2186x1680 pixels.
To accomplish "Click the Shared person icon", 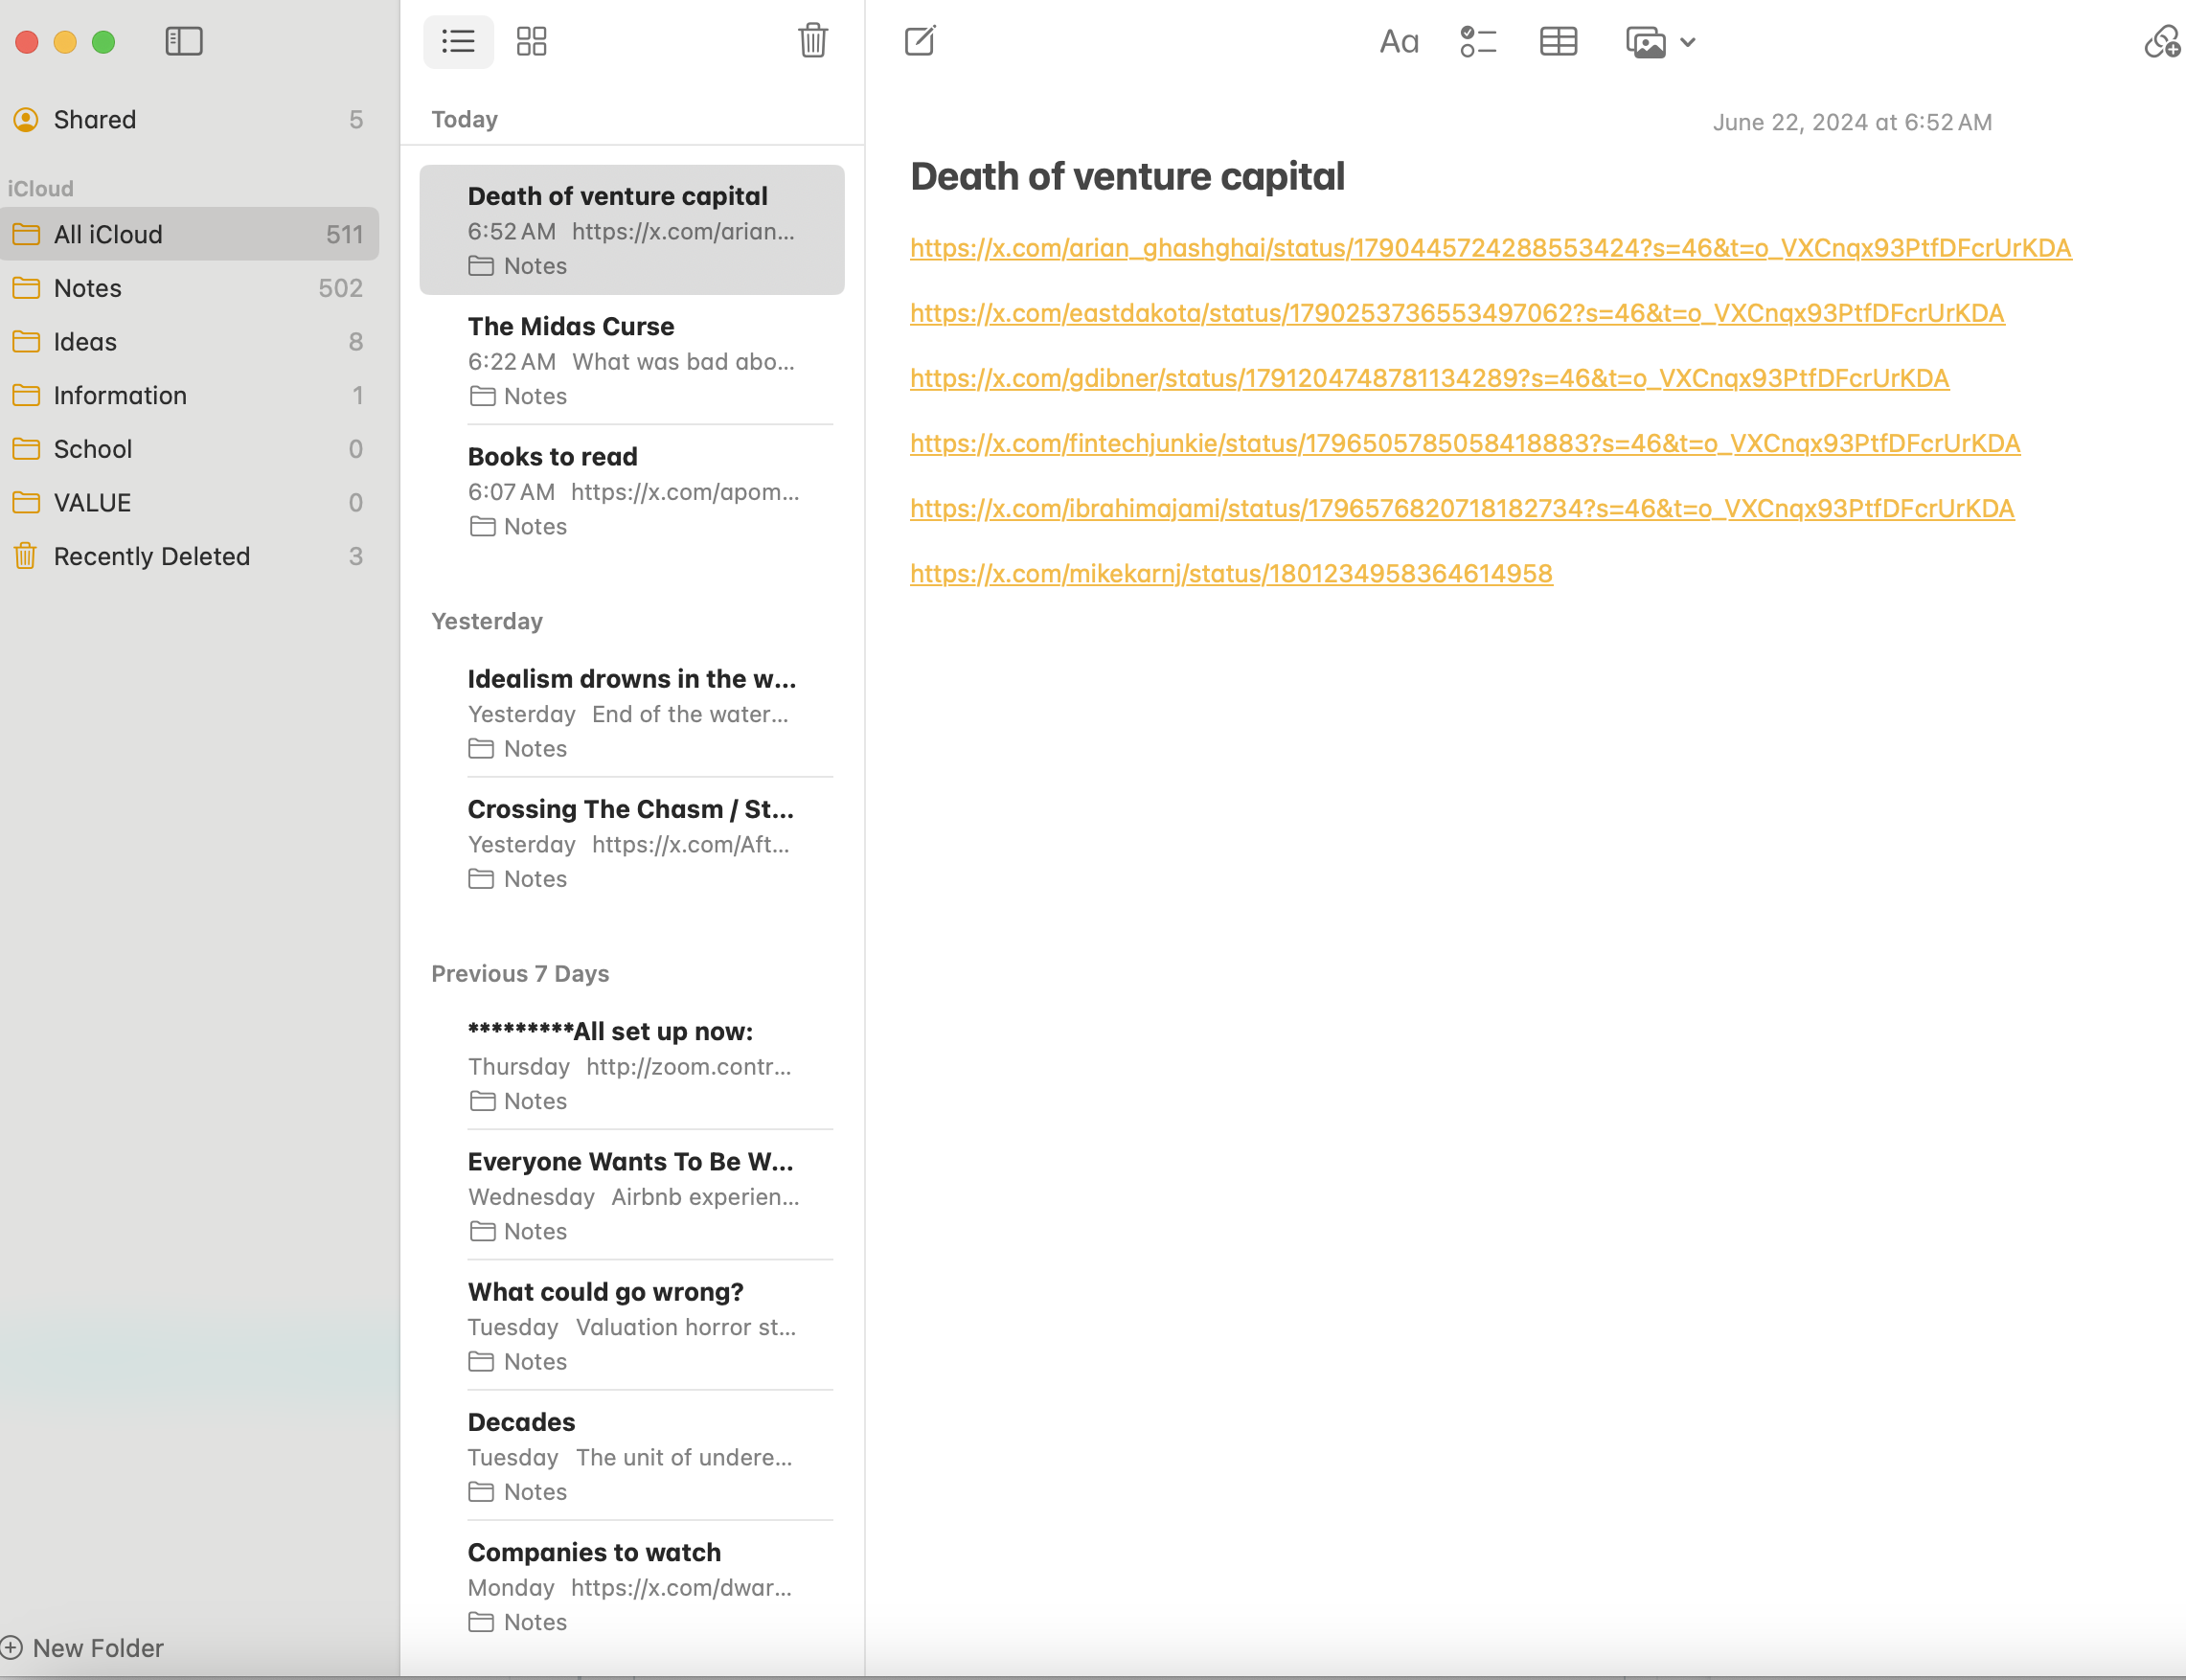I will (26, 120).
